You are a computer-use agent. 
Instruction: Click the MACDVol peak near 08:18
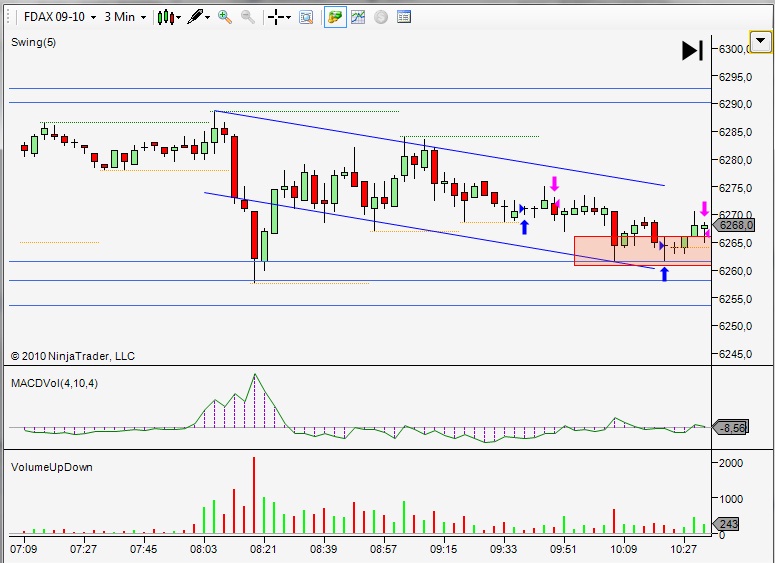pos(255,375)
